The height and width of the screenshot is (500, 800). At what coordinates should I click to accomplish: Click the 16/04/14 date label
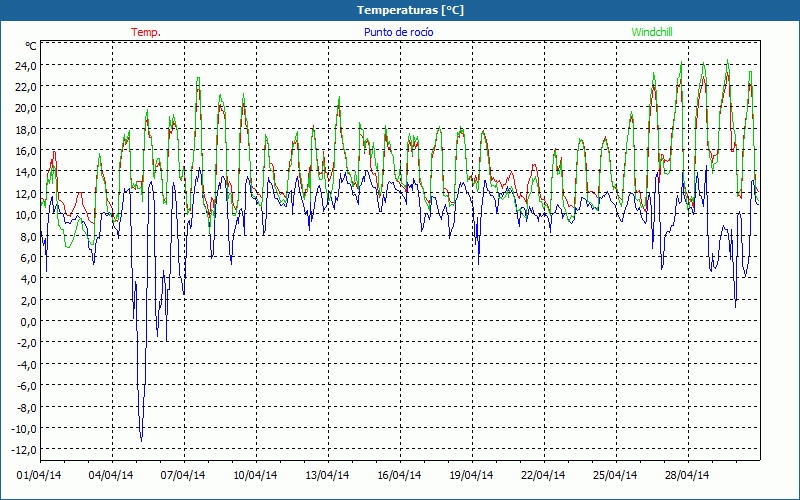pos(399,475)
